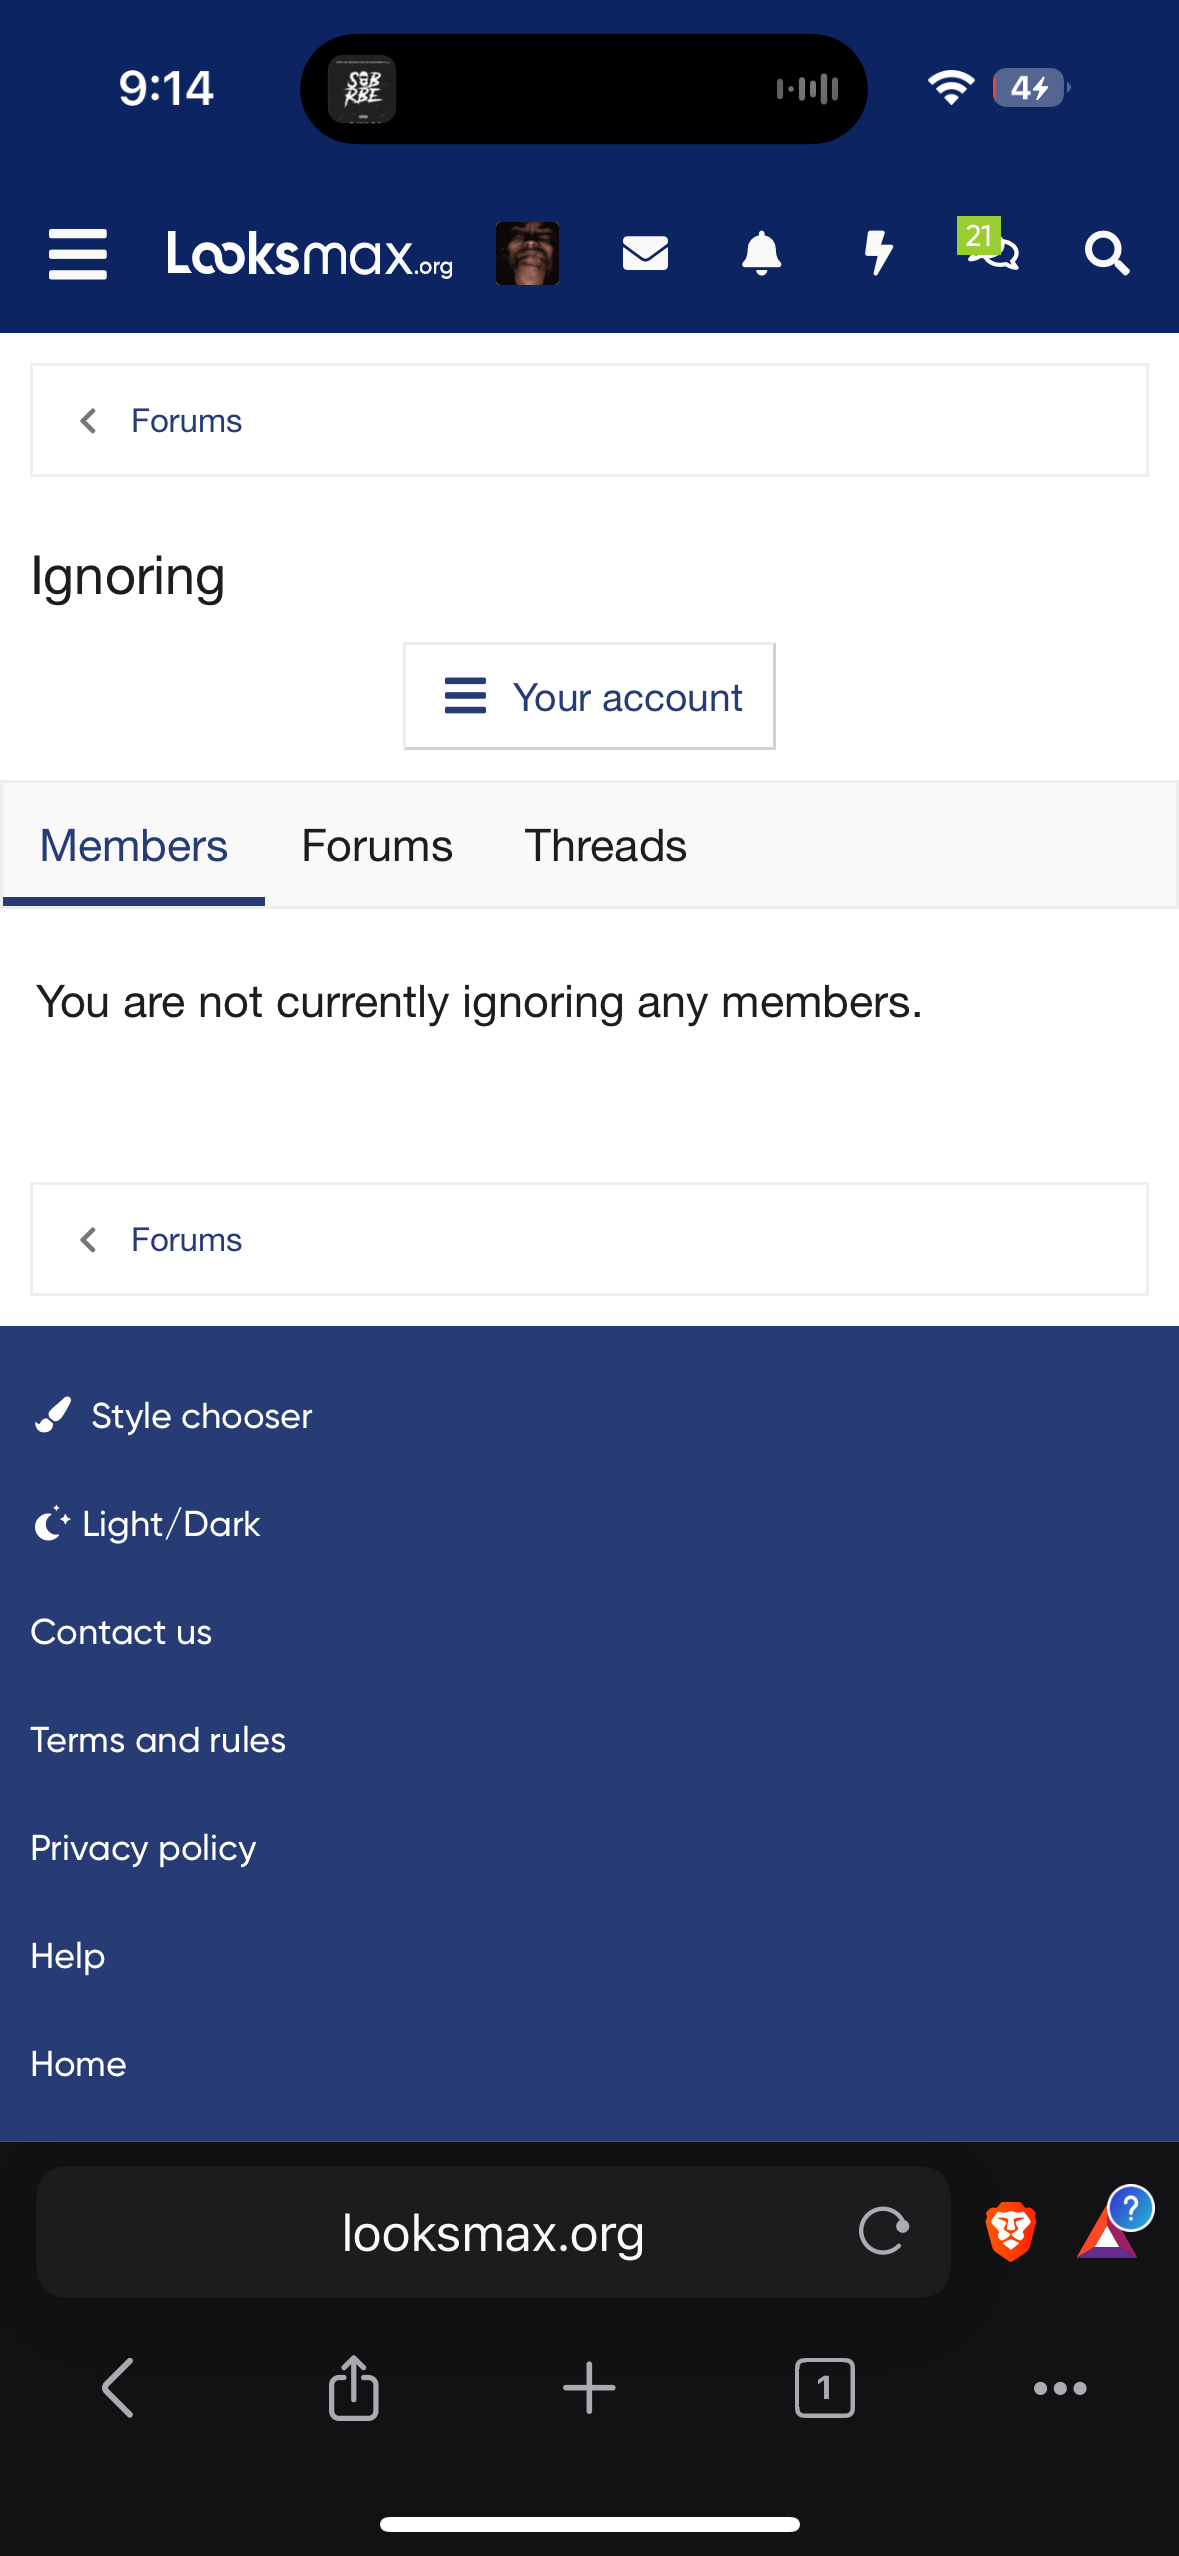
Task: Switch to the Forums tab
Action: [377, 846]
